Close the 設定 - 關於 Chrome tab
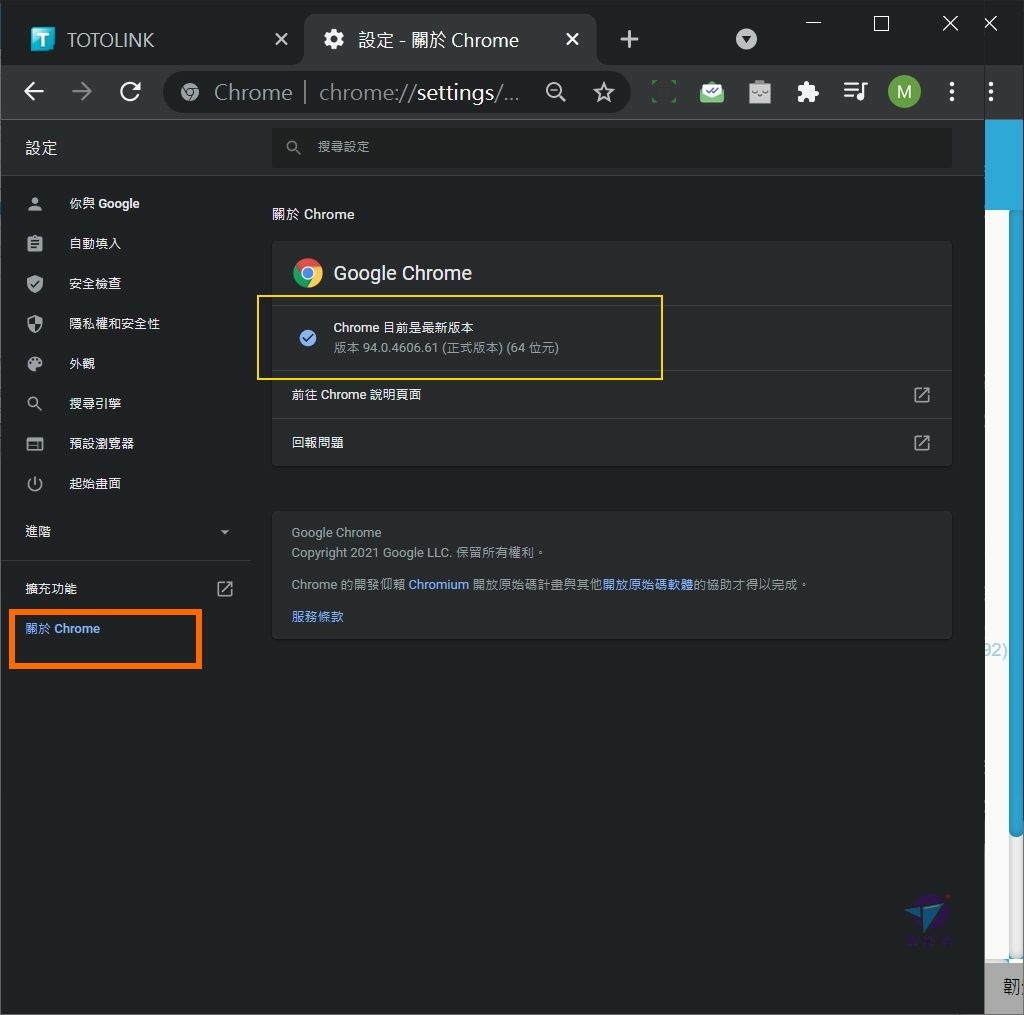The width and height of the screenshot is (1024, 1015). 572,39
